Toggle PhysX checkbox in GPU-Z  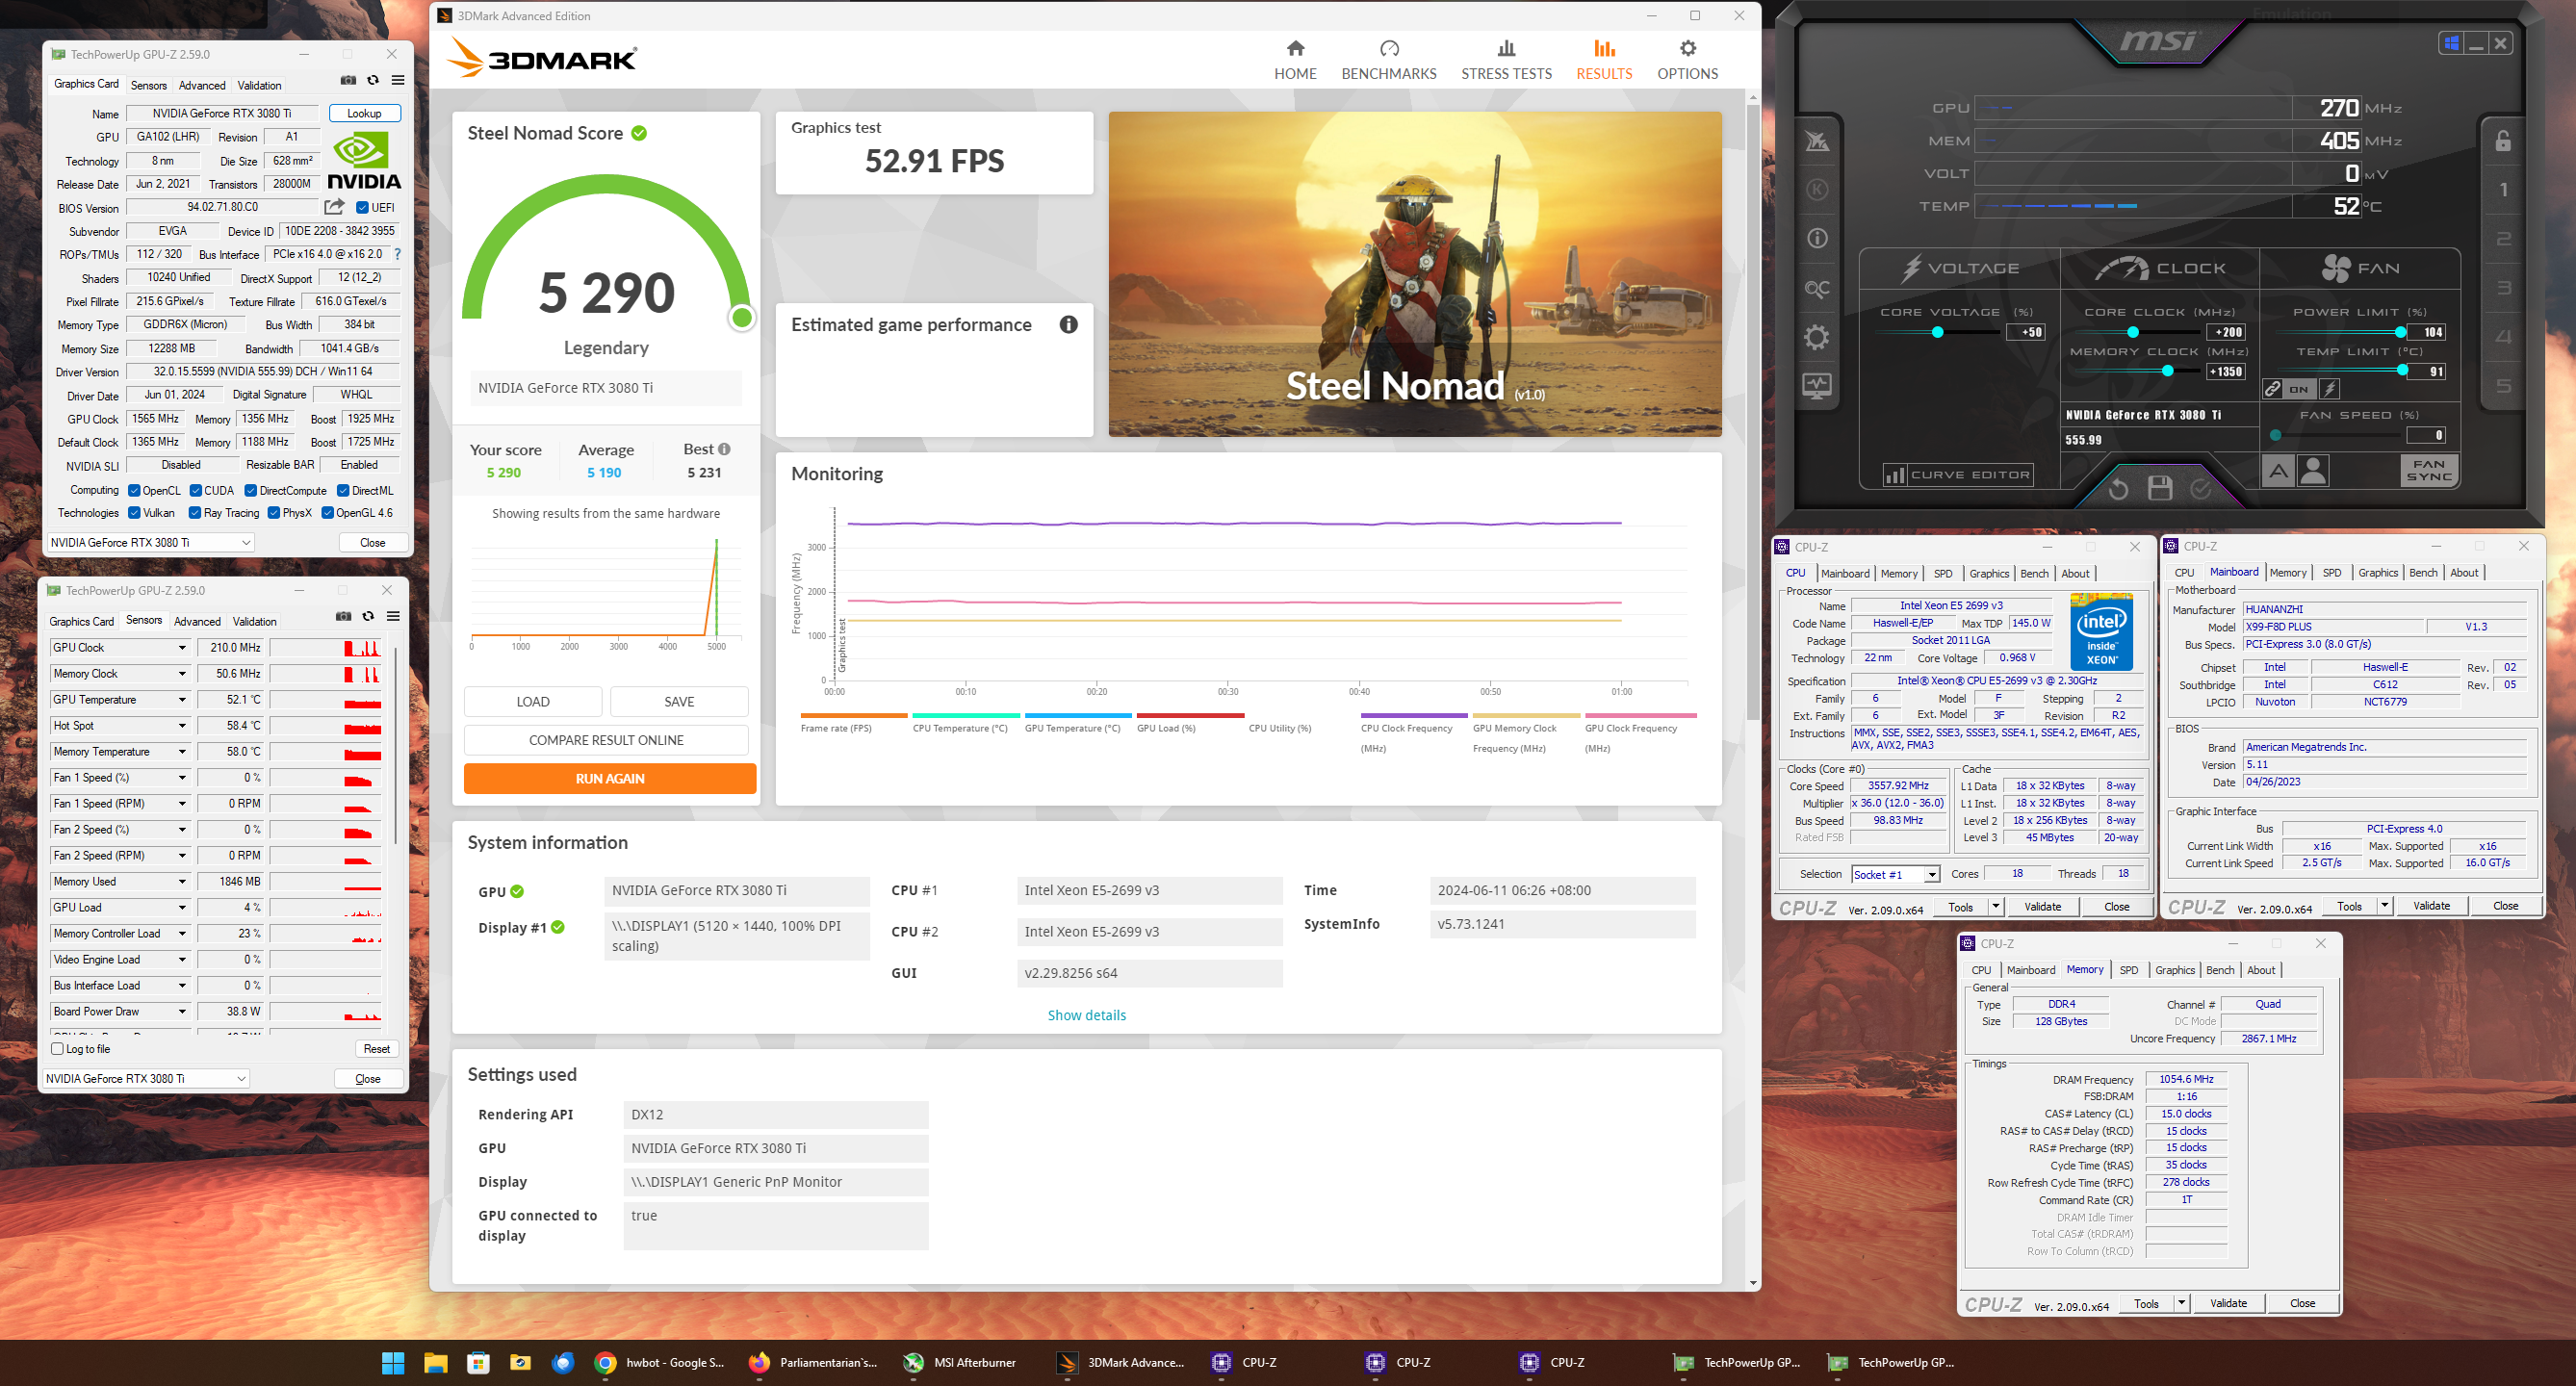click(x=274, y=513)
